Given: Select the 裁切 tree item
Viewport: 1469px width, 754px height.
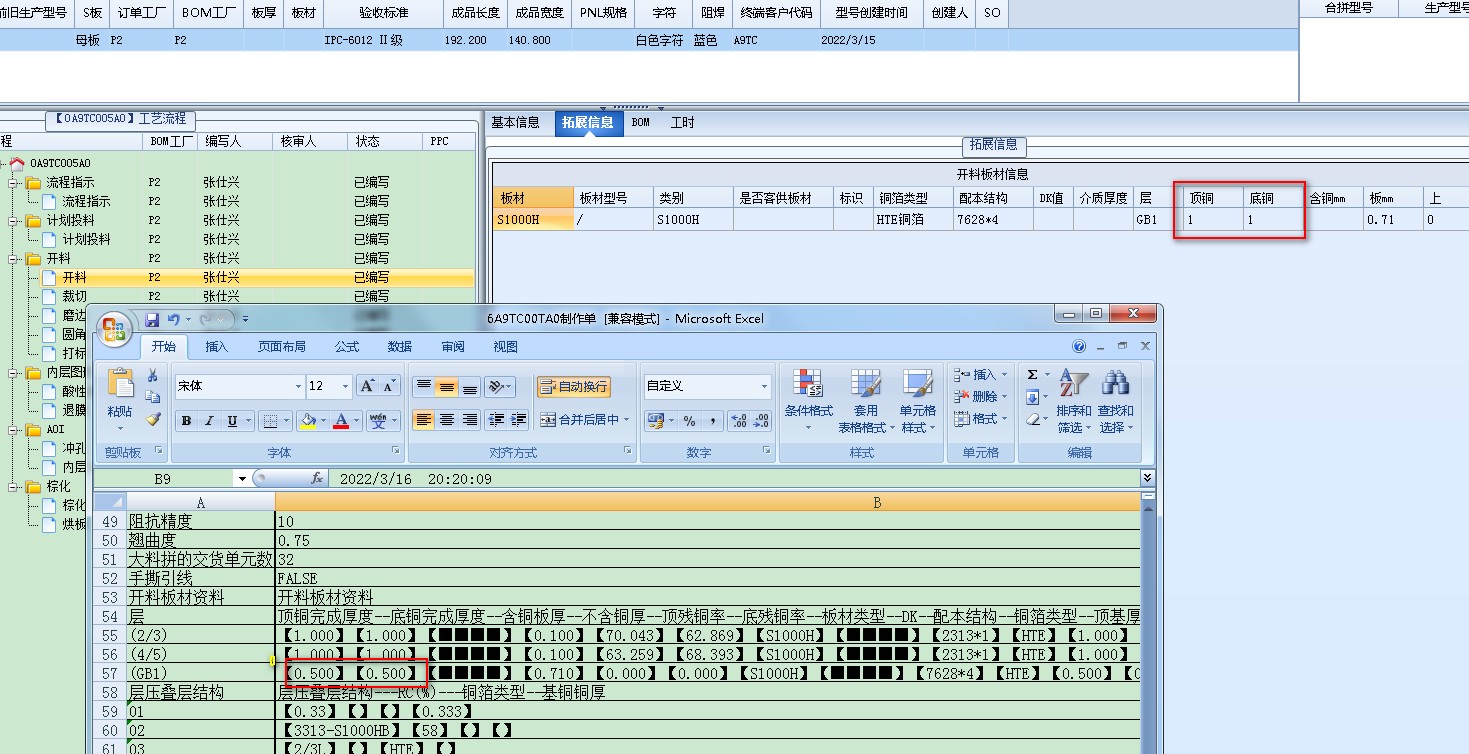Looking at the screenshot, I should pyautogui.click(x=75, y=296).
